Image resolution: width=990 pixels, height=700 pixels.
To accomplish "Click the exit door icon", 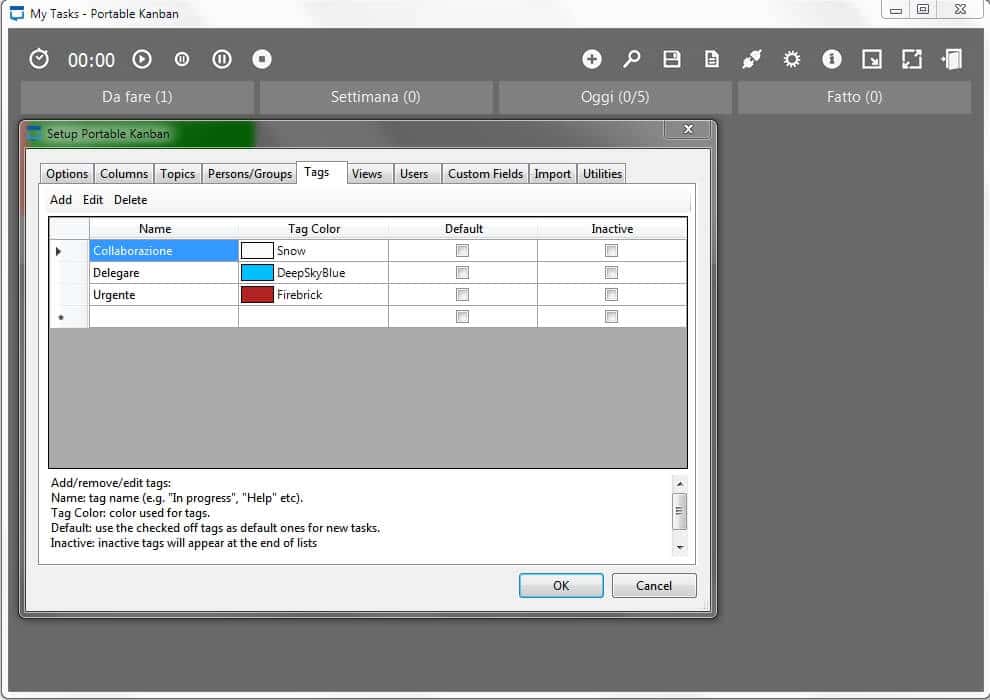I will [952, 59].
